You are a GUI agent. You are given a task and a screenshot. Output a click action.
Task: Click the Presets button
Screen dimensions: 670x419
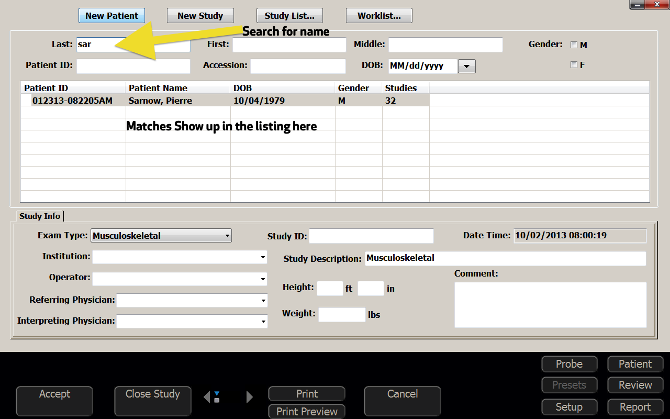(x=569, y=385)
